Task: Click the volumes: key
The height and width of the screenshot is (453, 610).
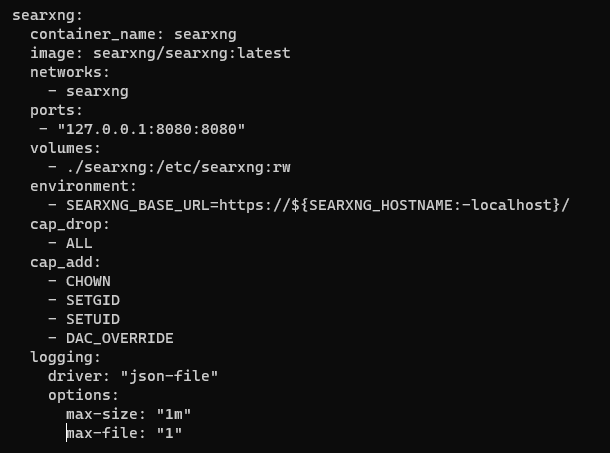Action: [x=65, y=148]
